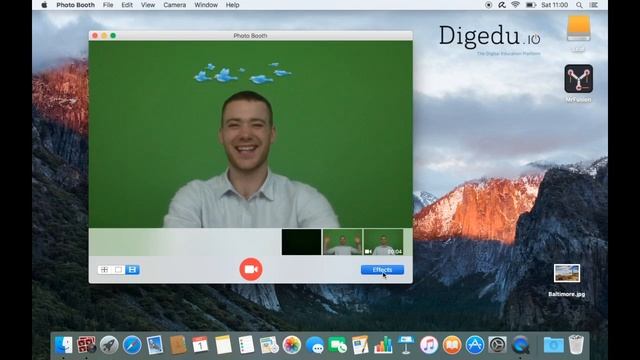Open Photos from the dock
The height and width of the screenshot is (360, 640).
(292, 345)
